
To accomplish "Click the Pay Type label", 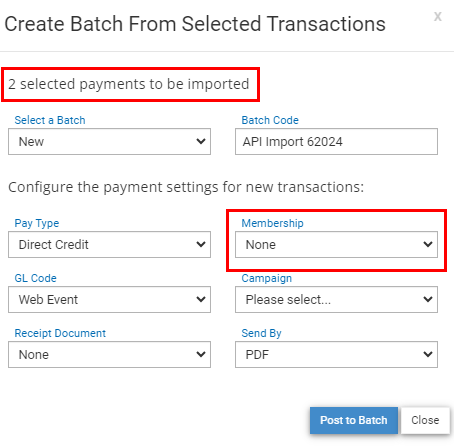I will pyautogui.click(x=37, y=223).
